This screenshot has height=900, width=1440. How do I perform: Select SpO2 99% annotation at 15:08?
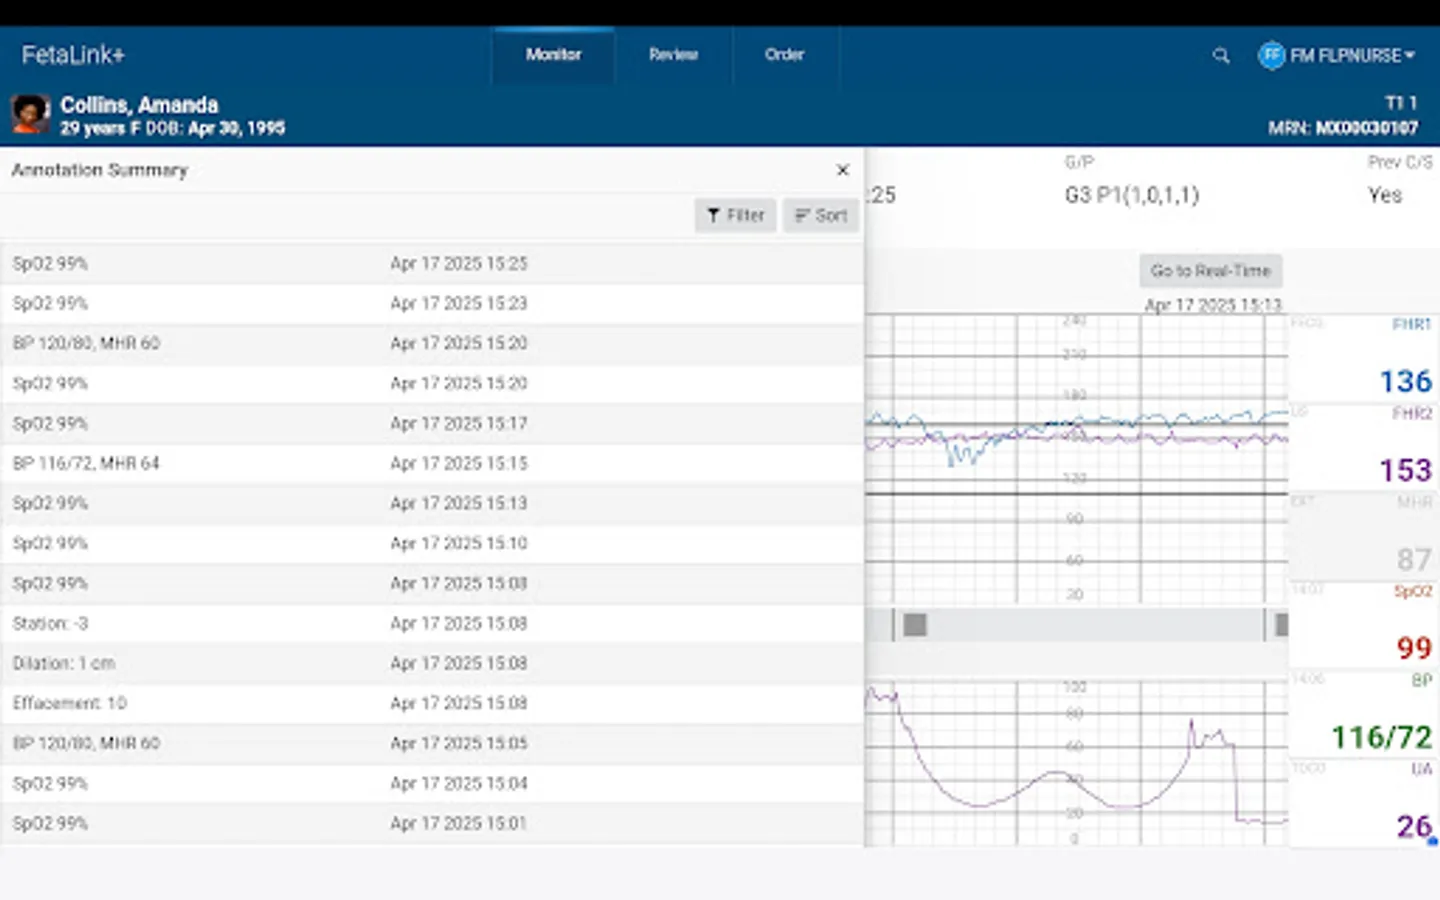coord(432,584)
